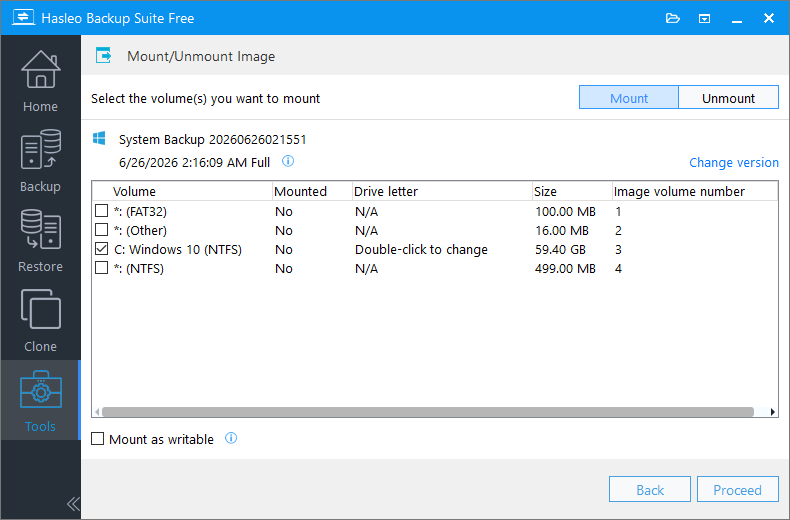Check the *: (NTFS) 499 MB volume checkbox
The height and width of the screenshot is (520, 790).
point(102,268)
